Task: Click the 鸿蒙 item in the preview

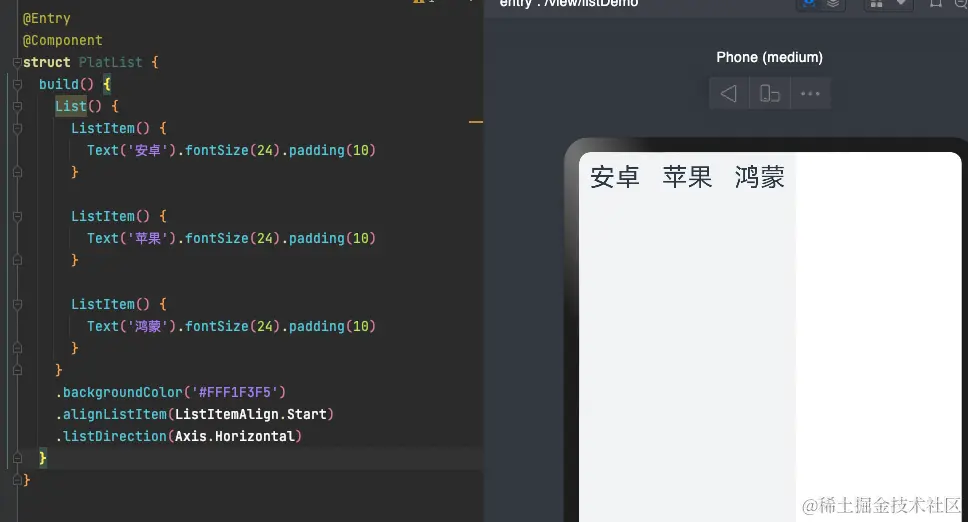Action: 760,177
